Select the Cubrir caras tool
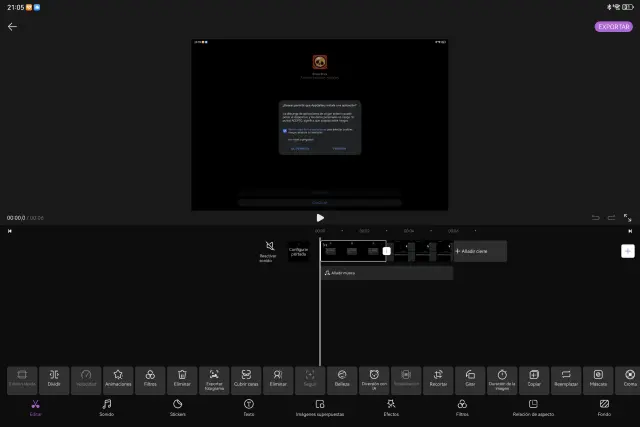This screenshot has width=640, height=427. [x=246, y=380]
